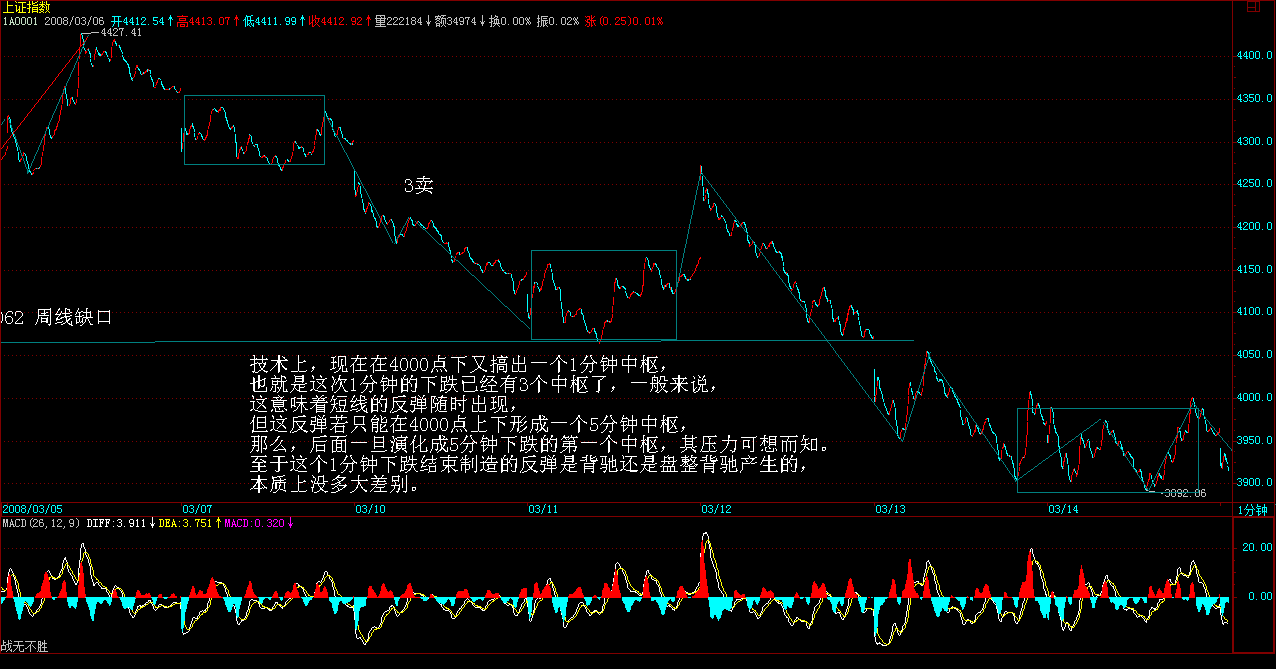The height and width of the screenshot is (669, 1276).
Task: Click the MACD(26,12,9) indicator label
Action: [x=41, y=523]
